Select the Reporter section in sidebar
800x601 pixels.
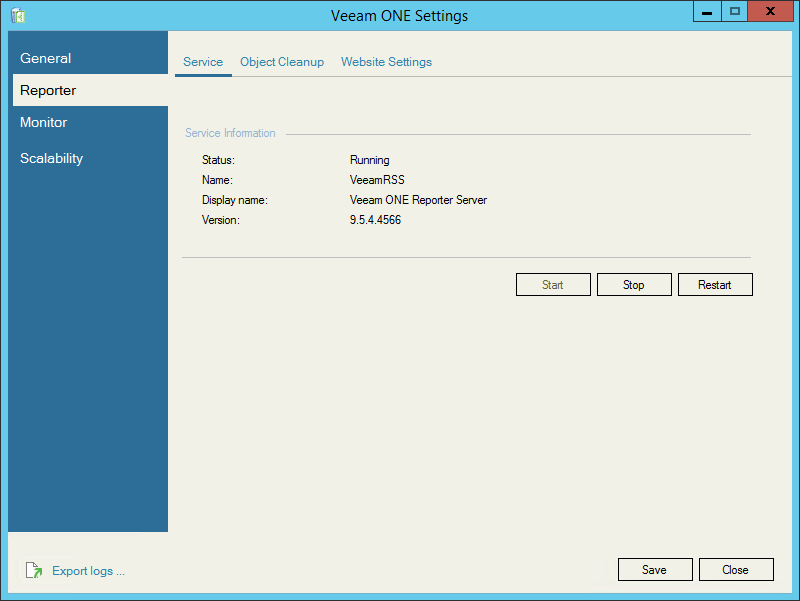[90, 90]
